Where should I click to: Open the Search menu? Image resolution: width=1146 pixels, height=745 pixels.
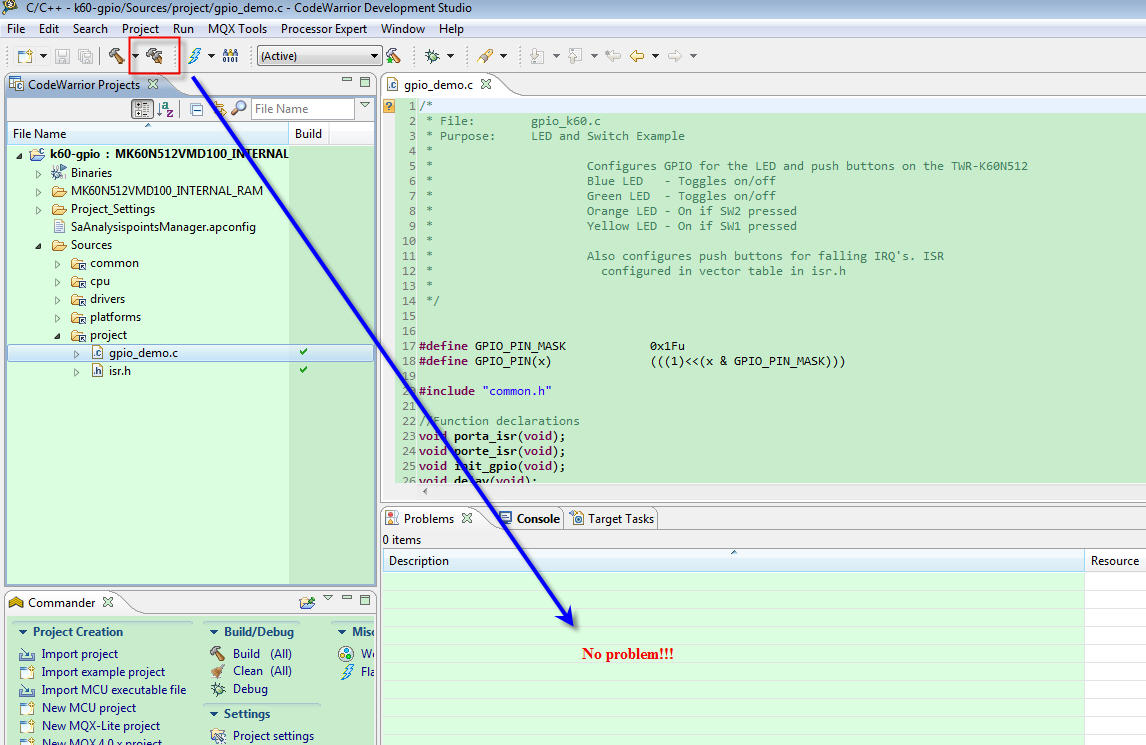(90, 29)
